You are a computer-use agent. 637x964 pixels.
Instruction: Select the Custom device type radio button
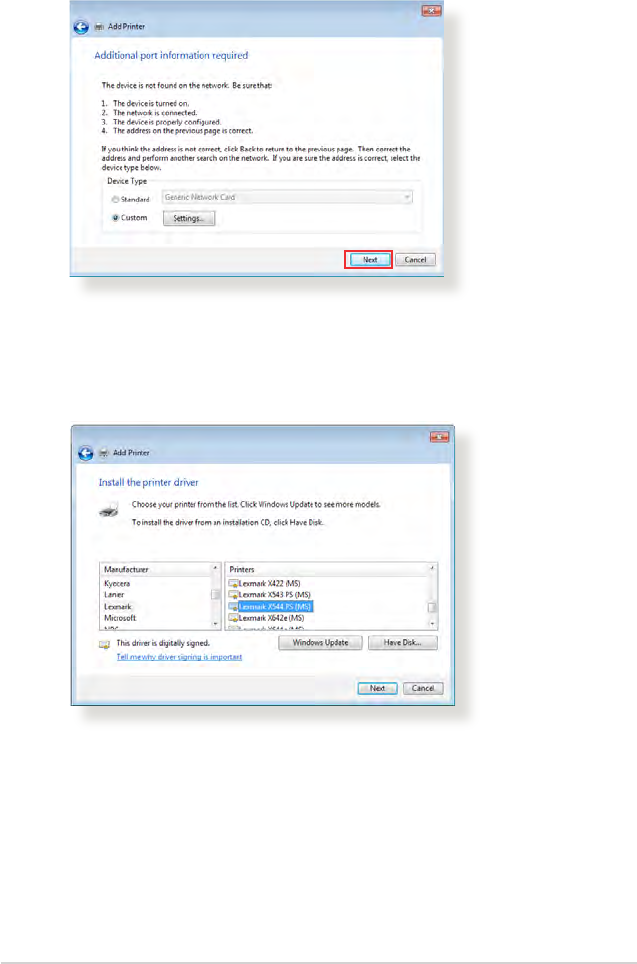[x=115, y=218]
